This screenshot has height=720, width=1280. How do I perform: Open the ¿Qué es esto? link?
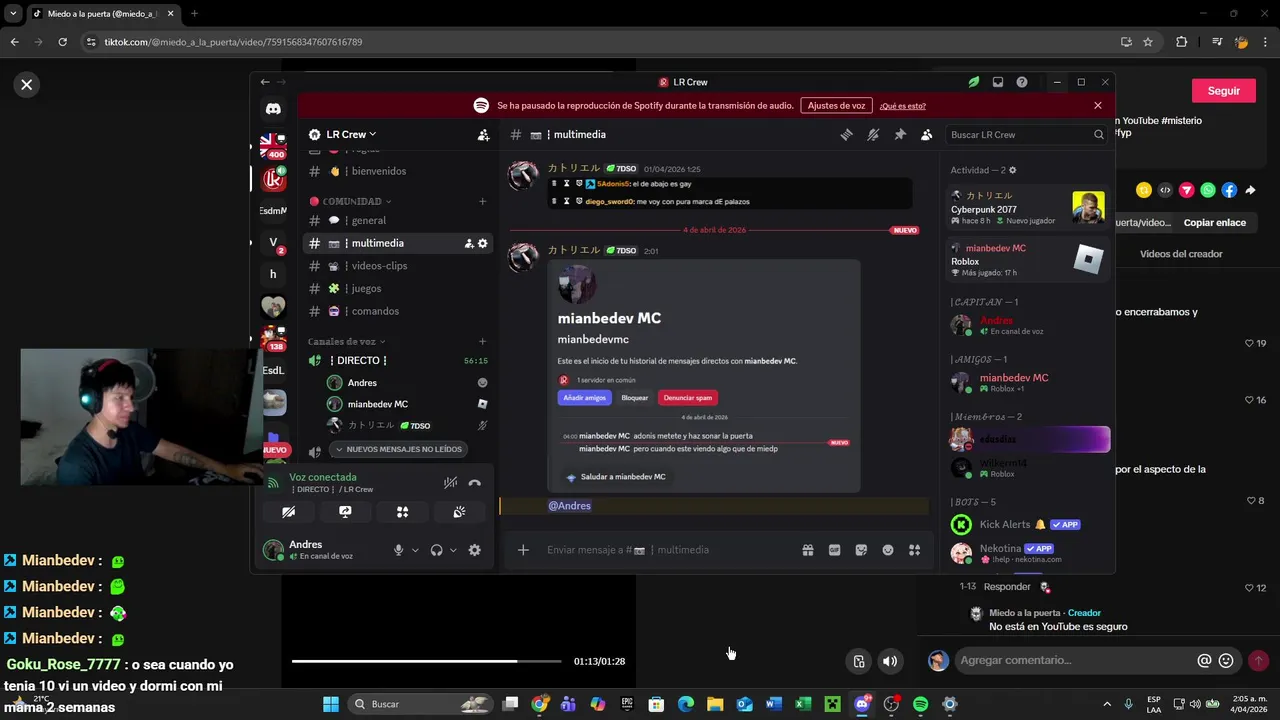(x=903, y=106)
